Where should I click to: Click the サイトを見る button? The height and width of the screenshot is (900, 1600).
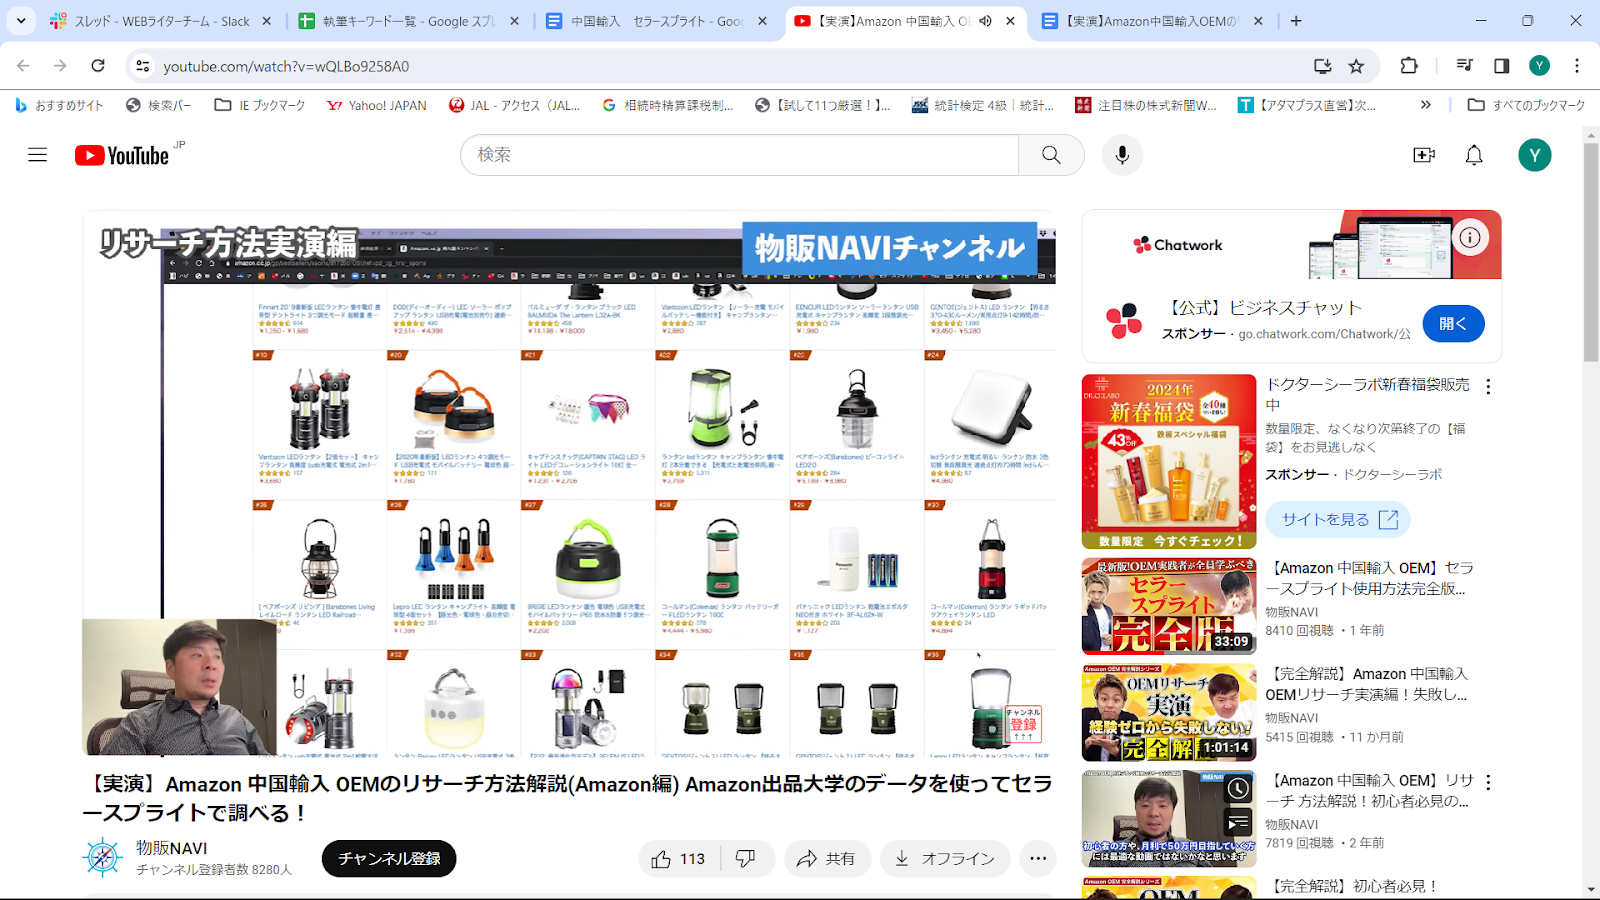point(1338,520)
